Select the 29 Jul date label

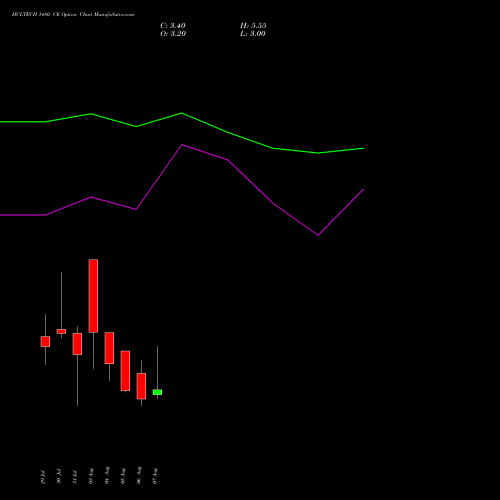pos(43,477)
